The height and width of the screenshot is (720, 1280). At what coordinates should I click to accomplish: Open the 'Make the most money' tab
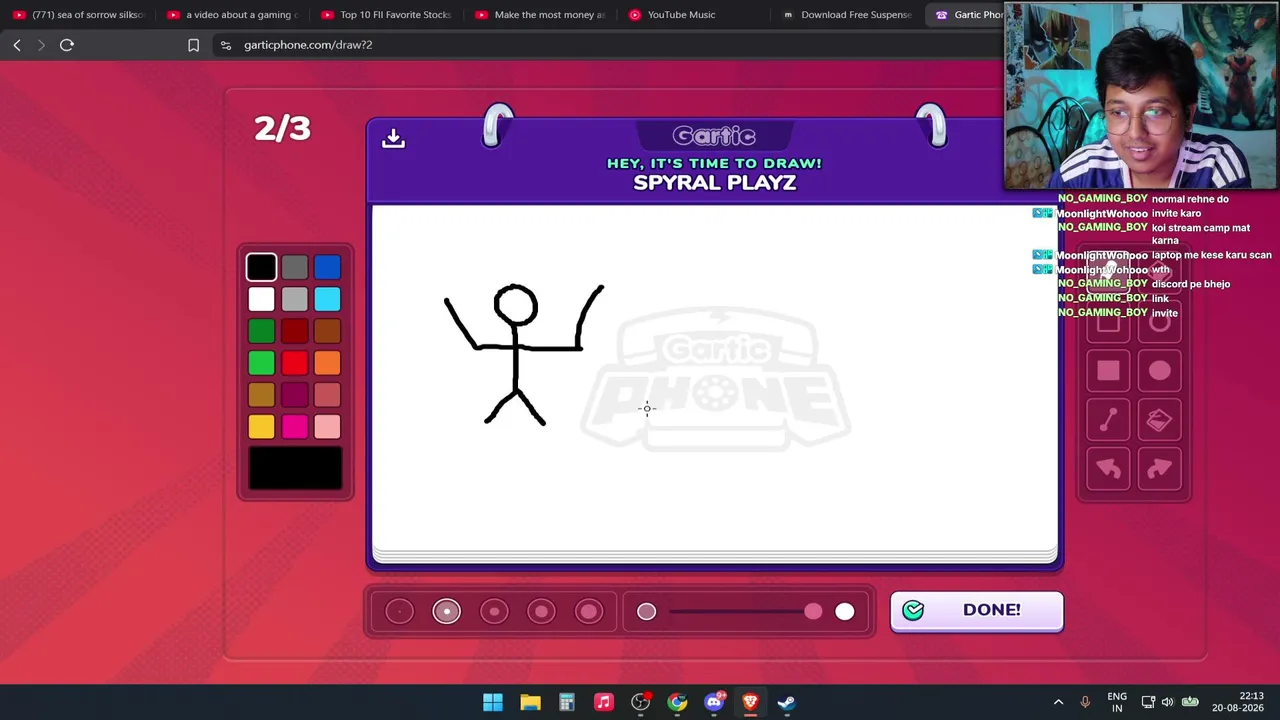click(542, 15)
